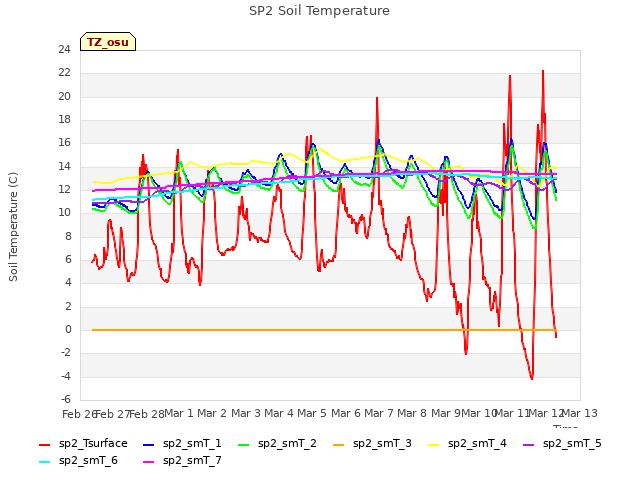Click the SP2 Soil Temperature chart title
Viewport: 640px width, 480px height.
(x=319, y=11)
